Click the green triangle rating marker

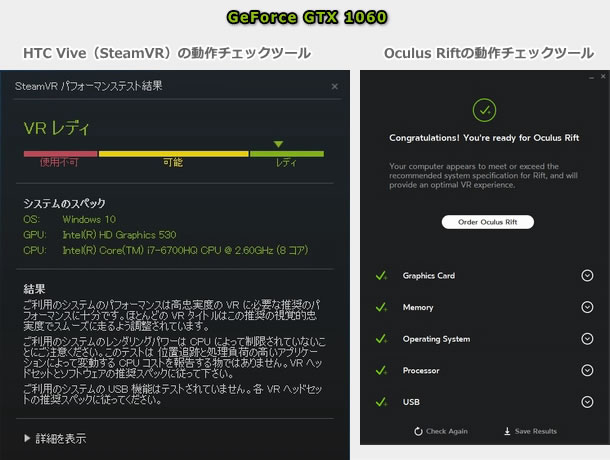click(278, 144)
